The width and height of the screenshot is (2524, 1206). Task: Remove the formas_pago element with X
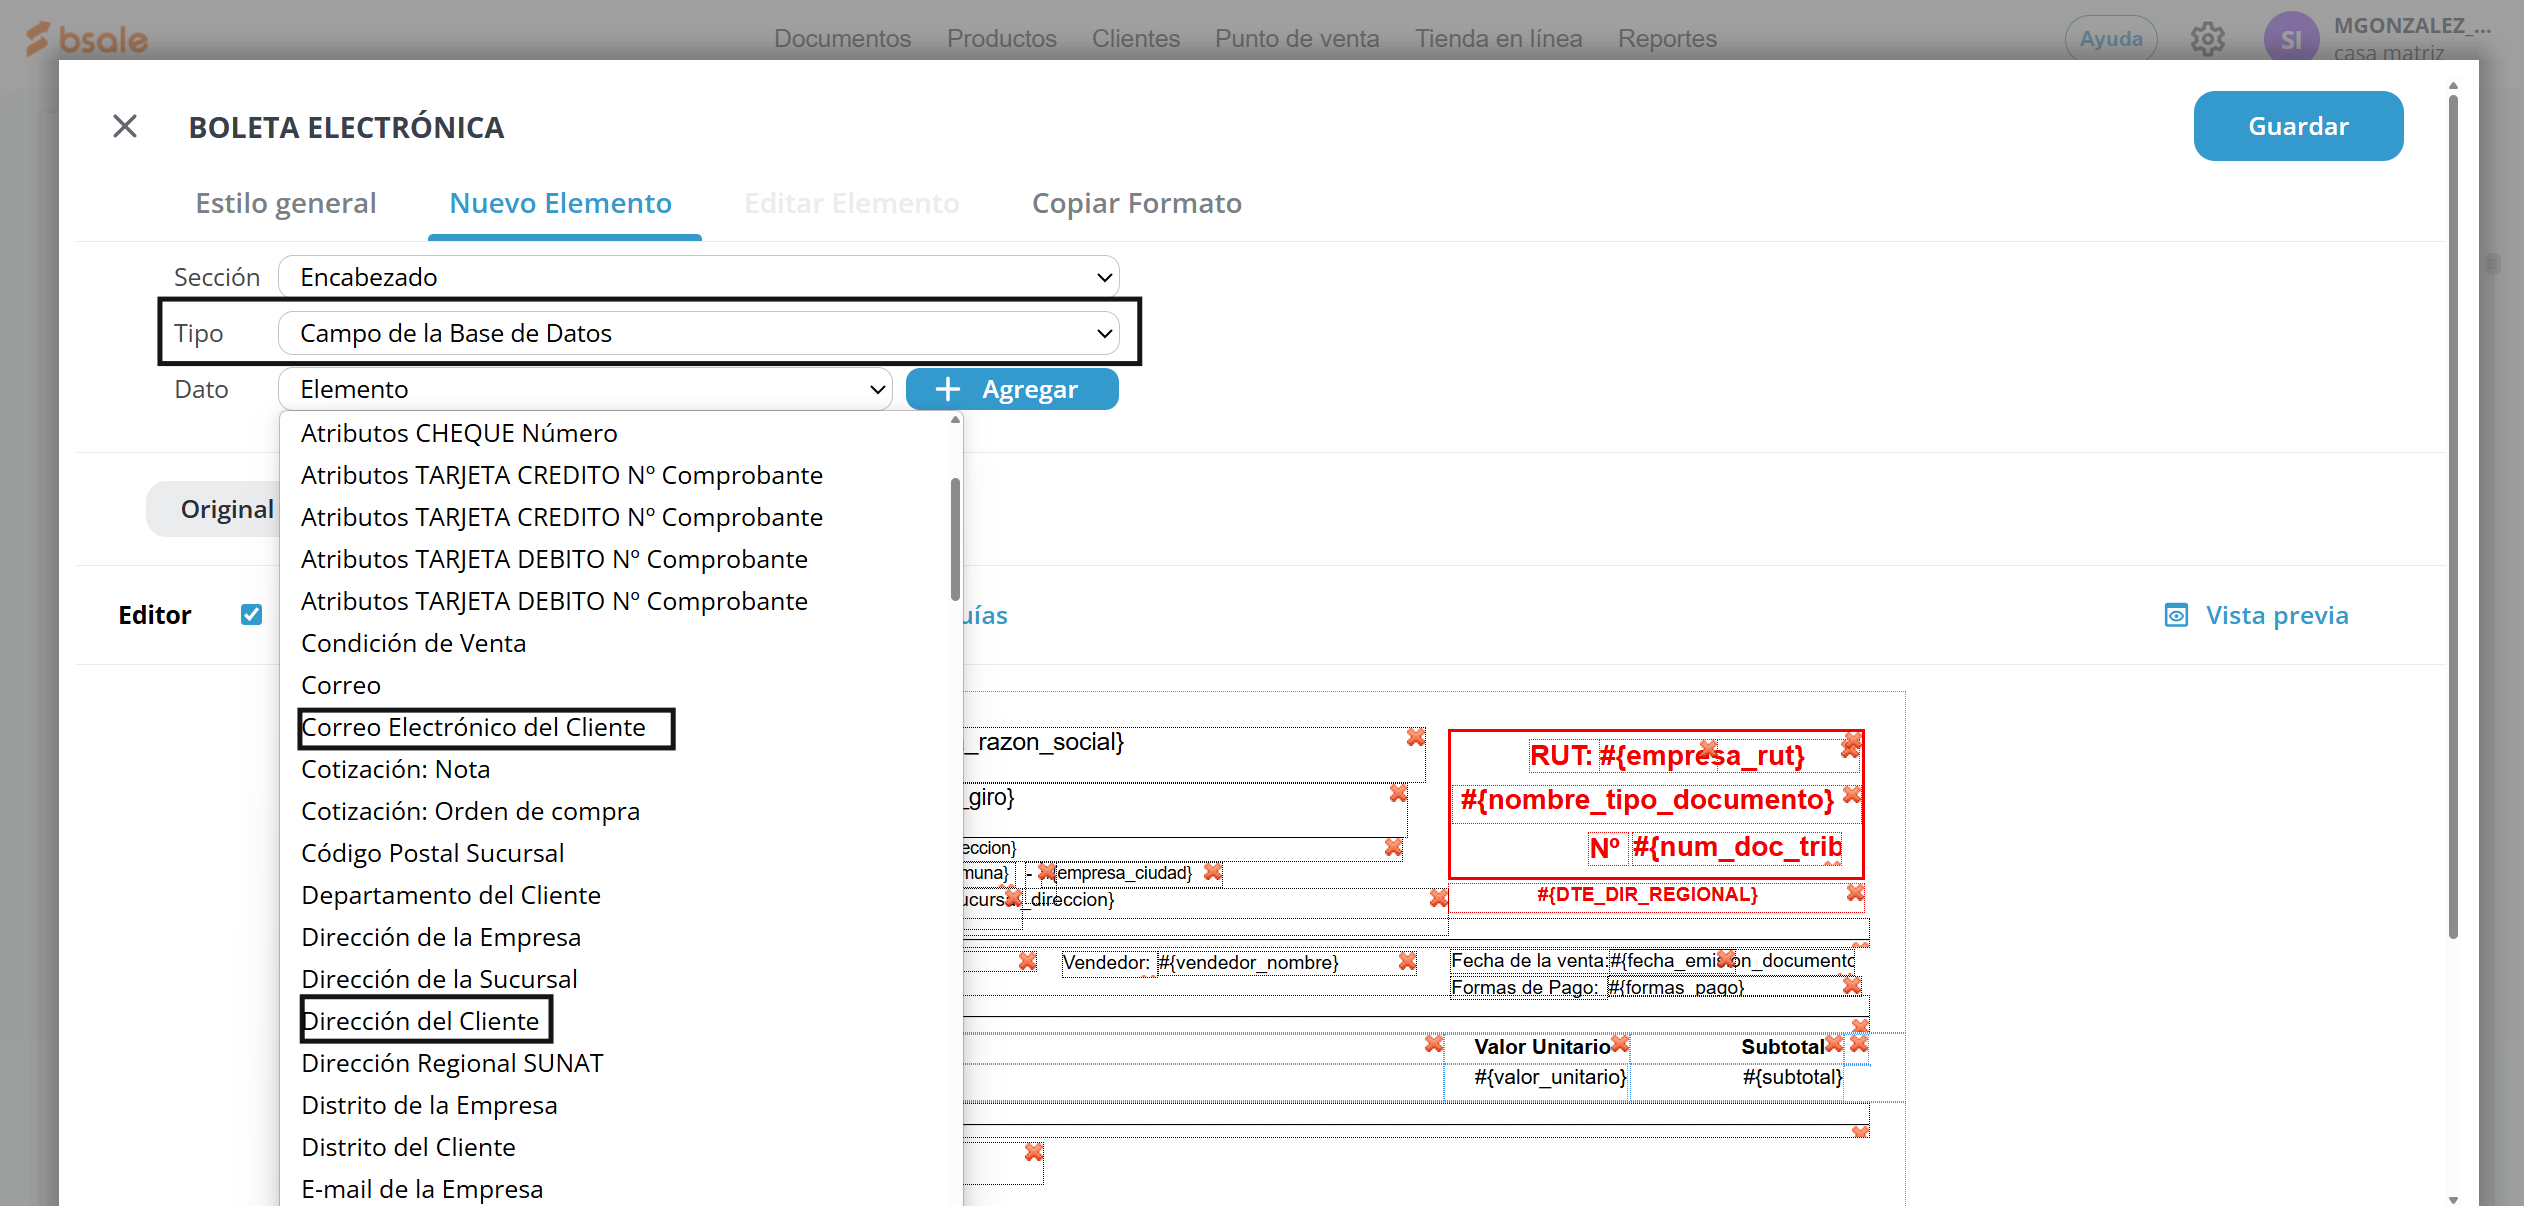1852,986
